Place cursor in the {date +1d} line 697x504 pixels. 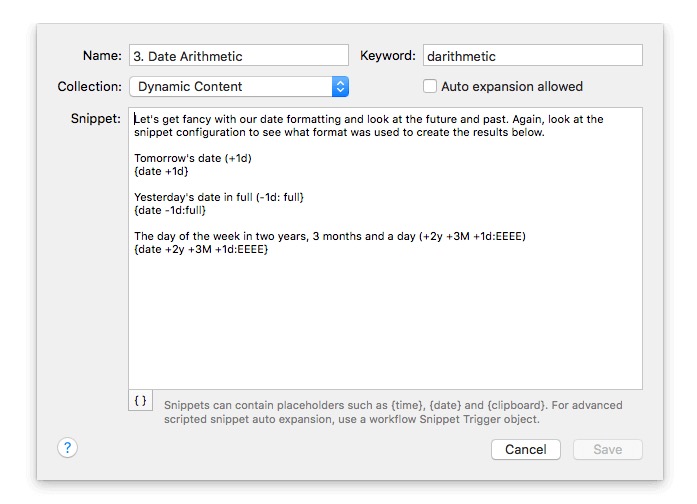161,171
